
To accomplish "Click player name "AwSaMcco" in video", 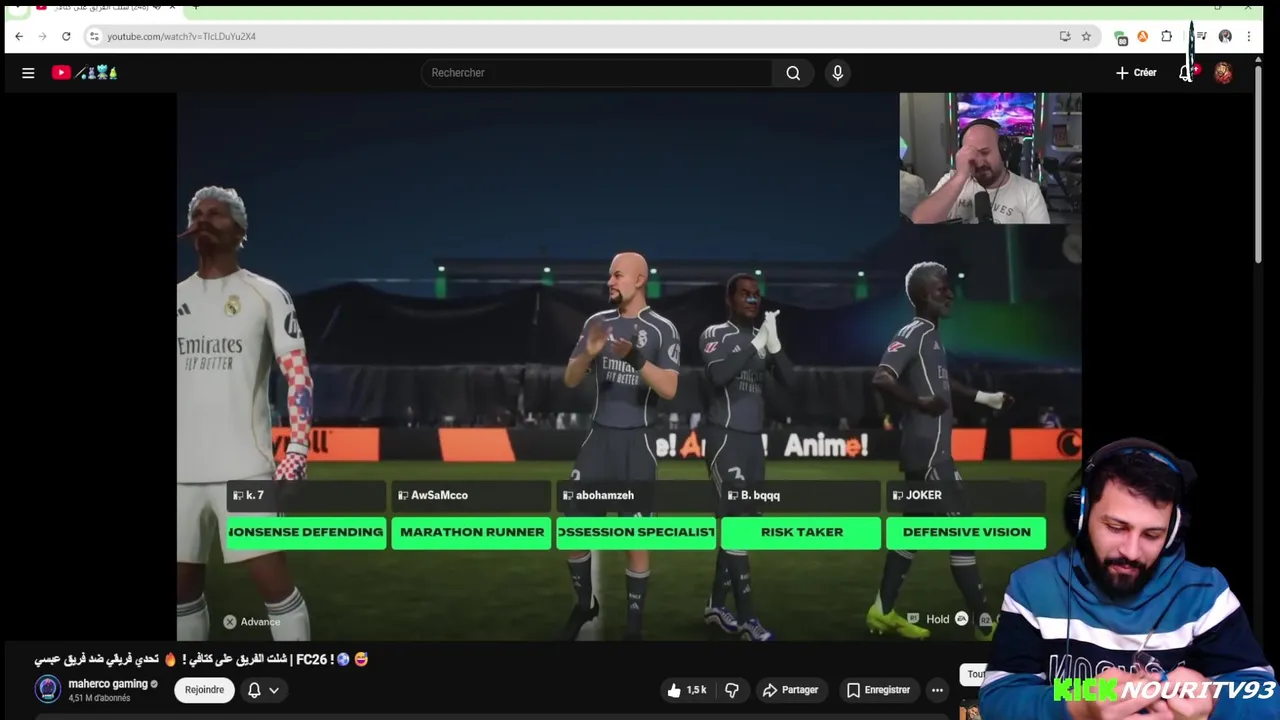I will pos(439,495).
